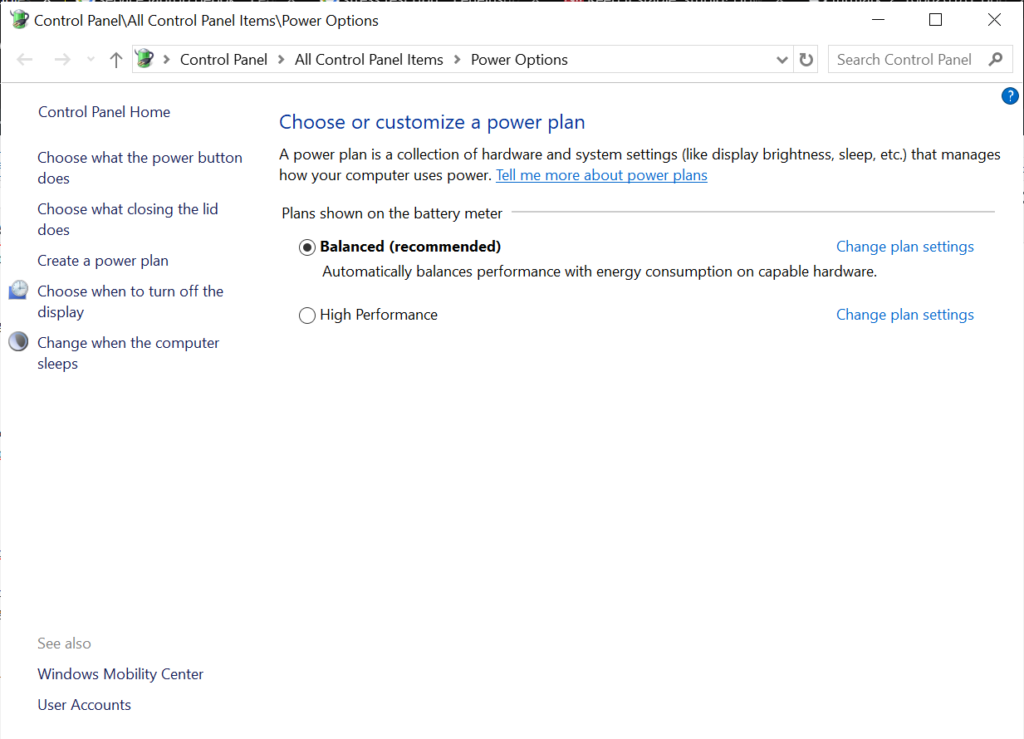Click the blue Help question mark icon
1024x739 pixels.
[1009, 96]
